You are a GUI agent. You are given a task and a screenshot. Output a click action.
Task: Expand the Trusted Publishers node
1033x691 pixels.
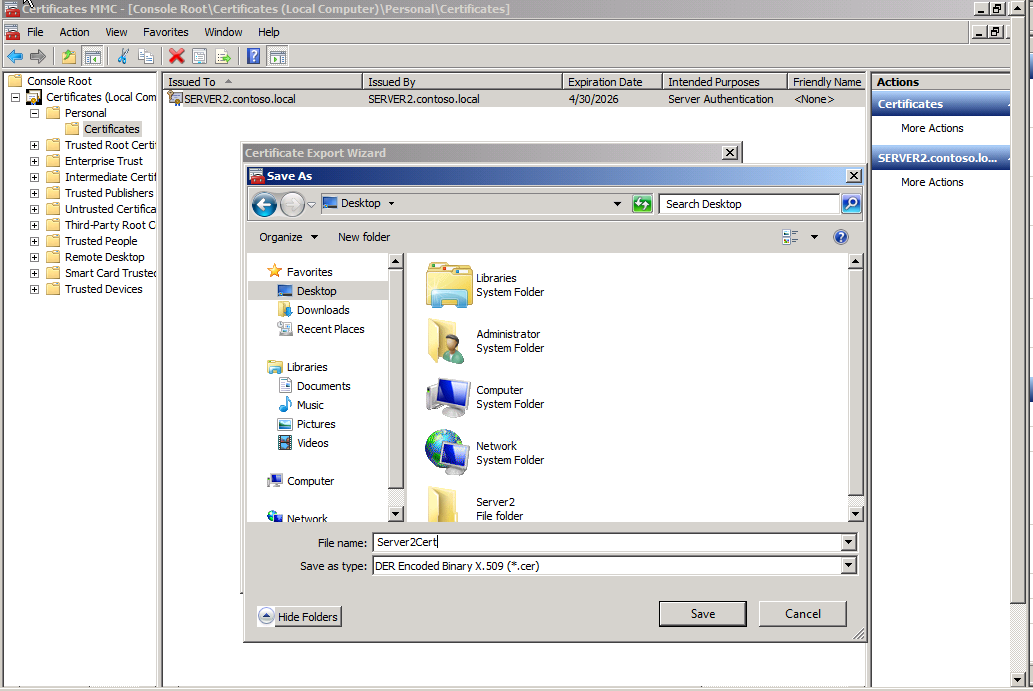pos(34,193)
